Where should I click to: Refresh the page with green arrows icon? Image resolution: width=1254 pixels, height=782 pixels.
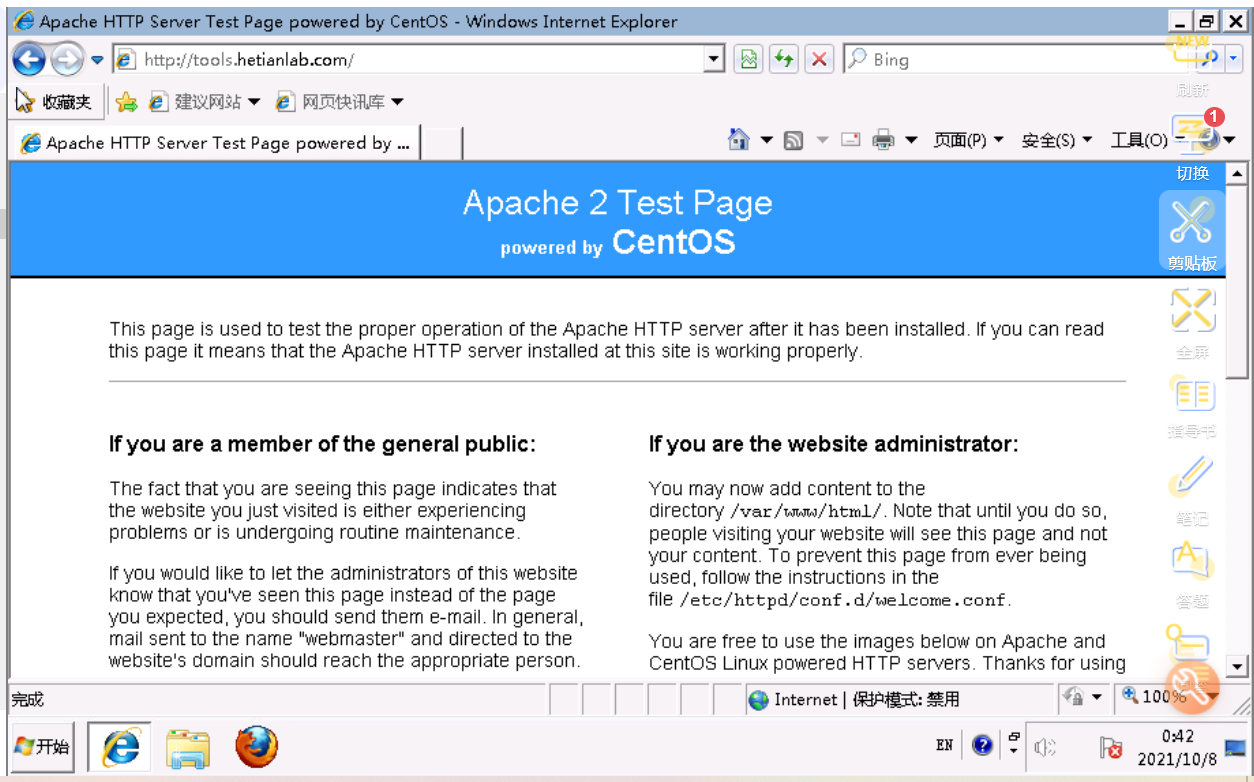784,60
